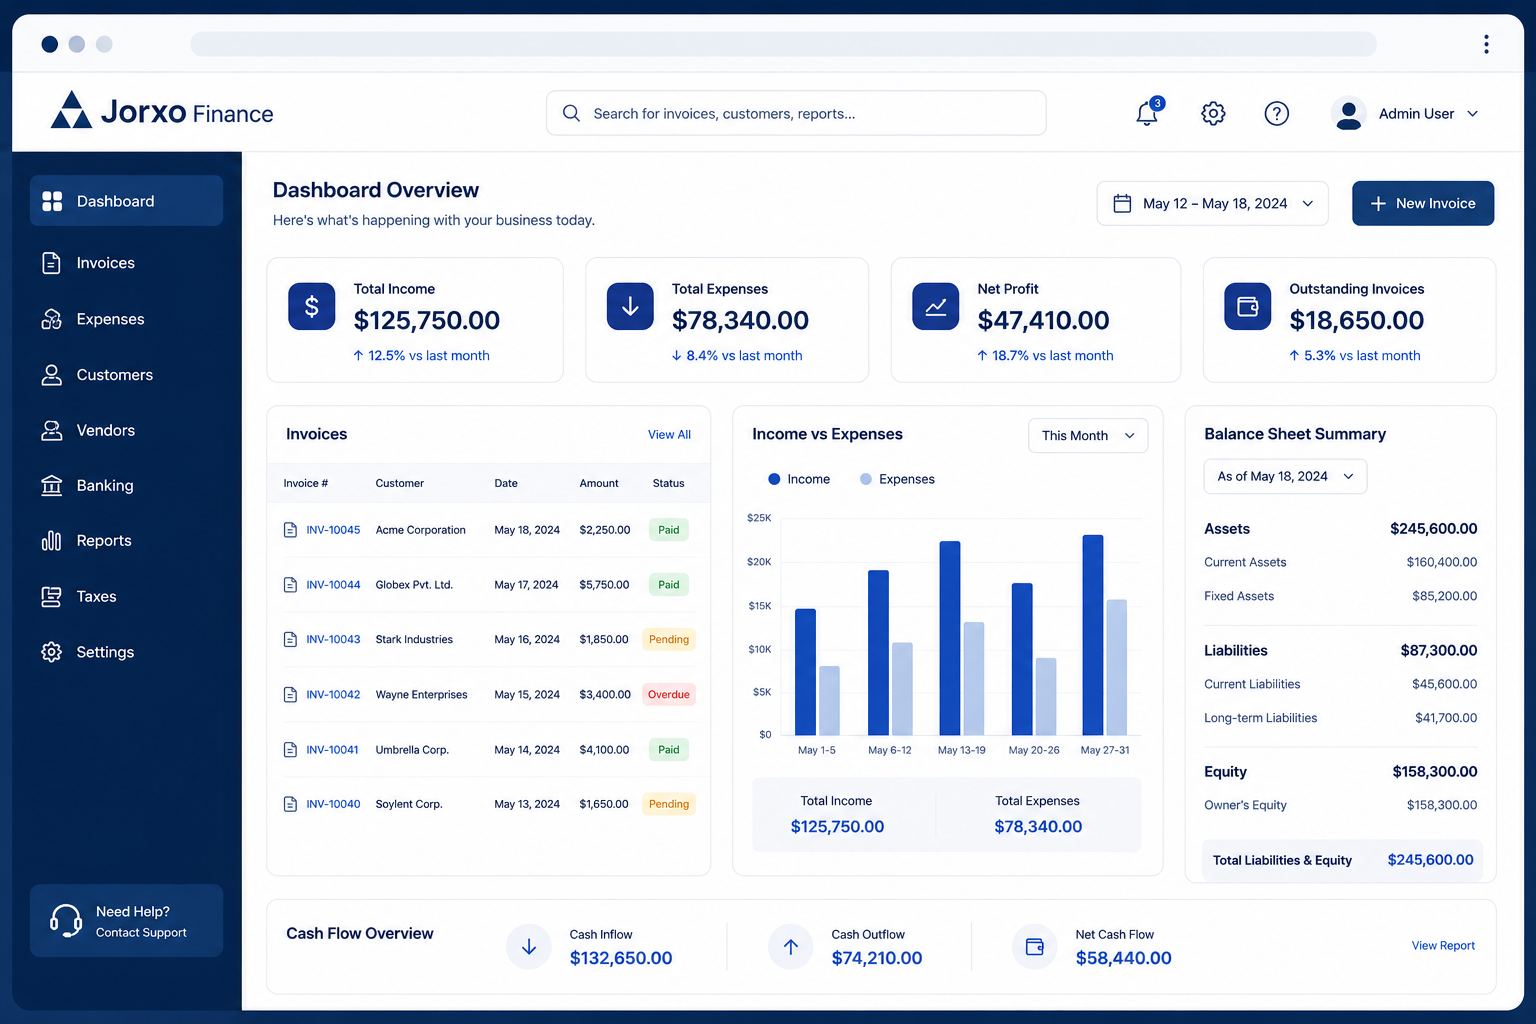This screenshot has height=1024, width=1536.
Task: Click the search invoices input field
Action: tap(796, 113)
